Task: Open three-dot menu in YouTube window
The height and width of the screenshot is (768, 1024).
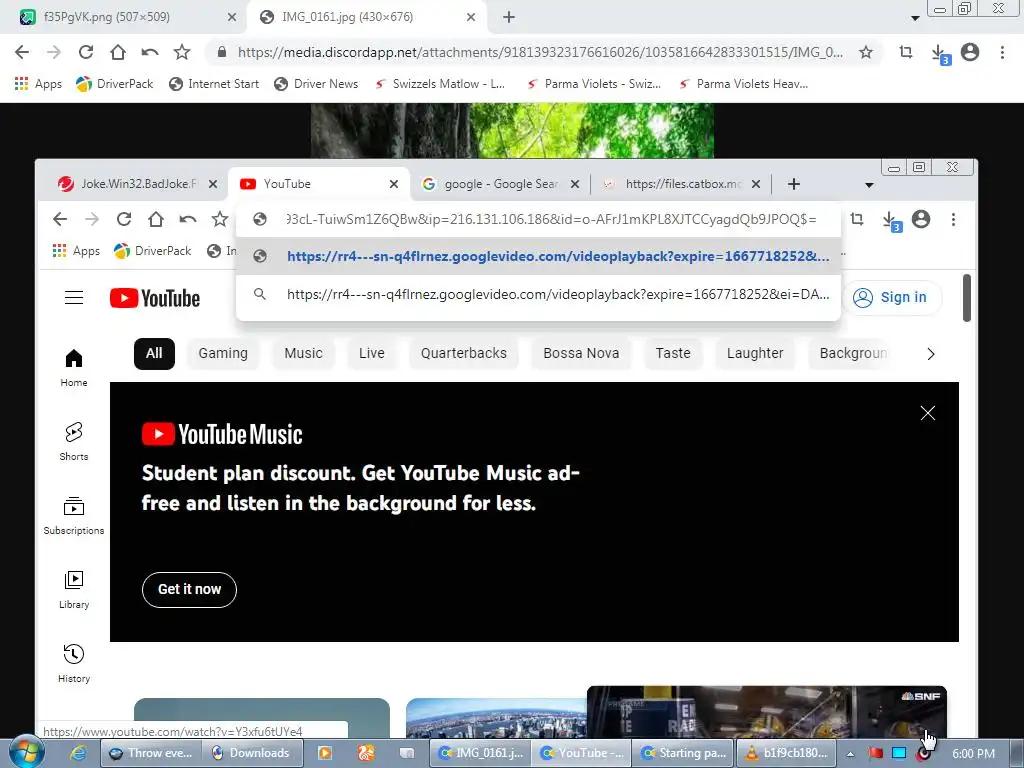Action: coord(953,219)
